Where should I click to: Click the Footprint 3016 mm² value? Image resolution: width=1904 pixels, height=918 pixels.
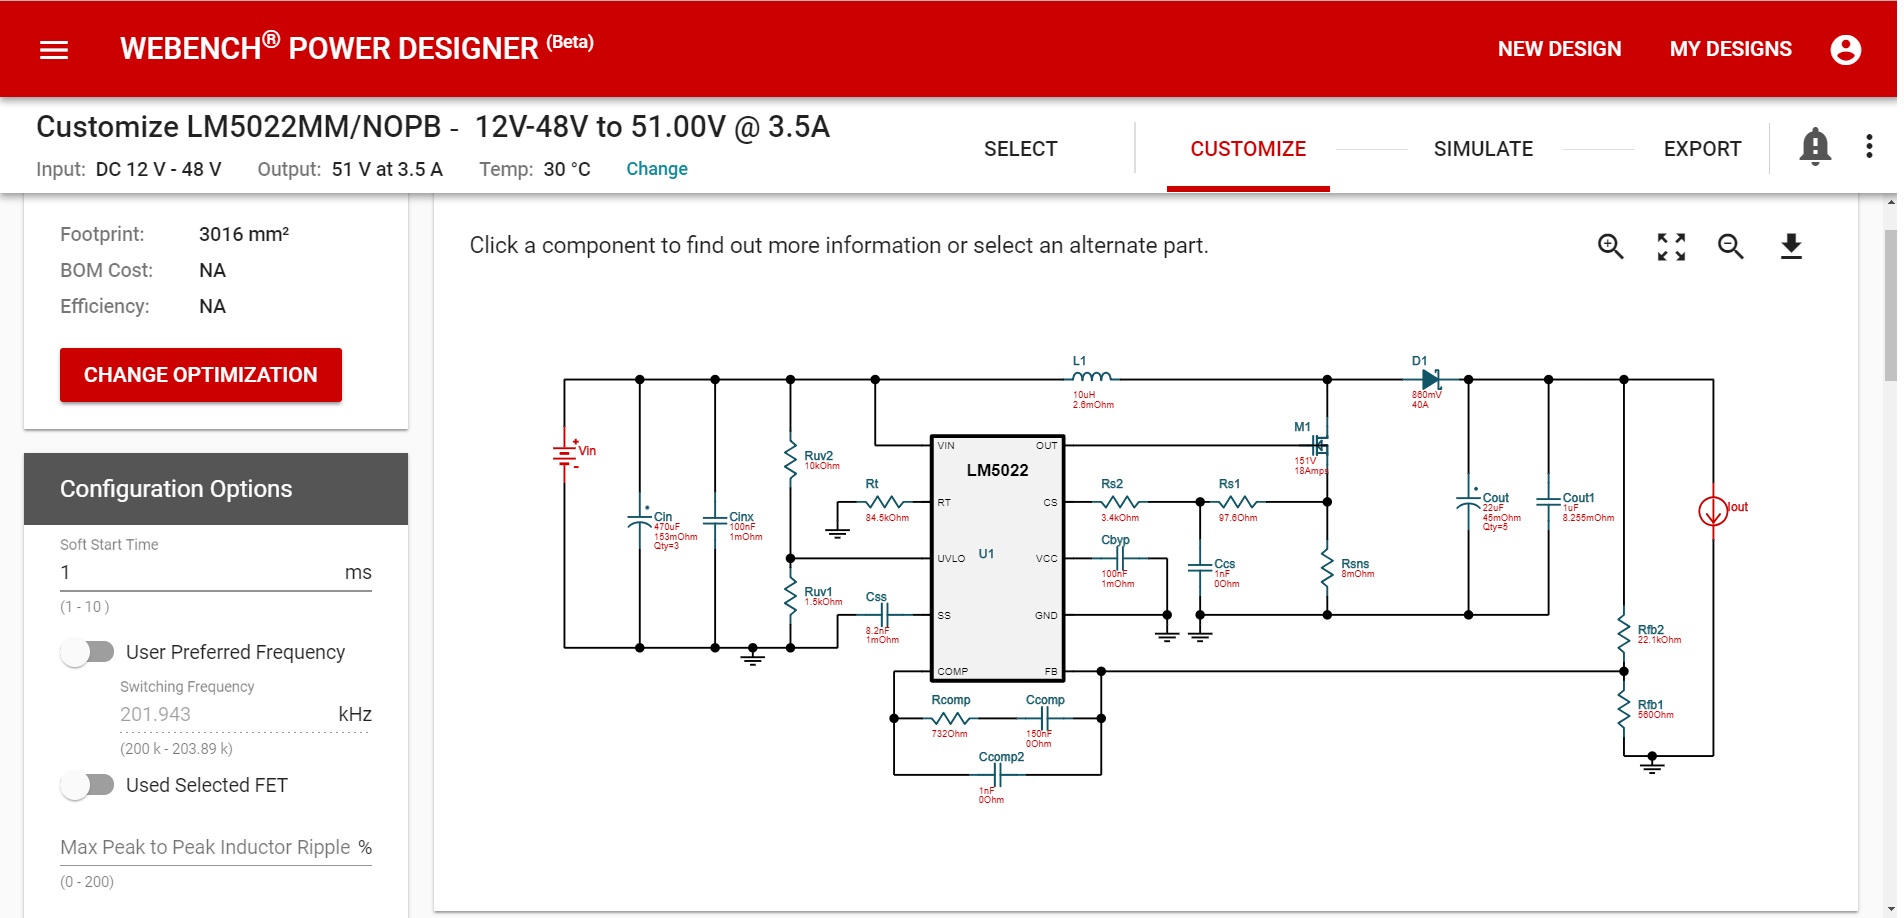tap(244, 234)
